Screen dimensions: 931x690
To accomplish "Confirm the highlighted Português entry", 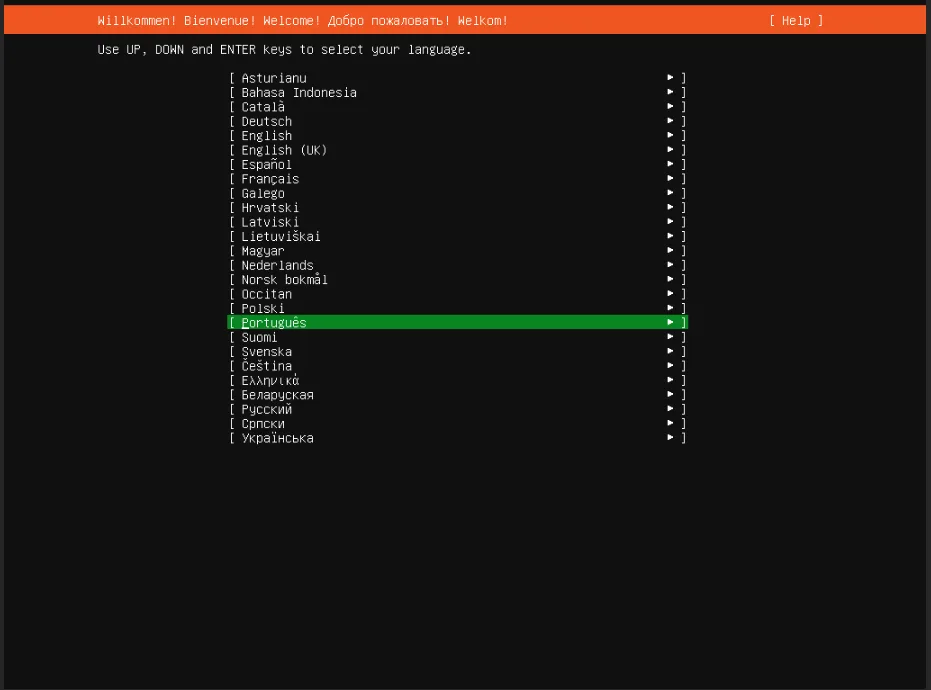I will 457,322.
